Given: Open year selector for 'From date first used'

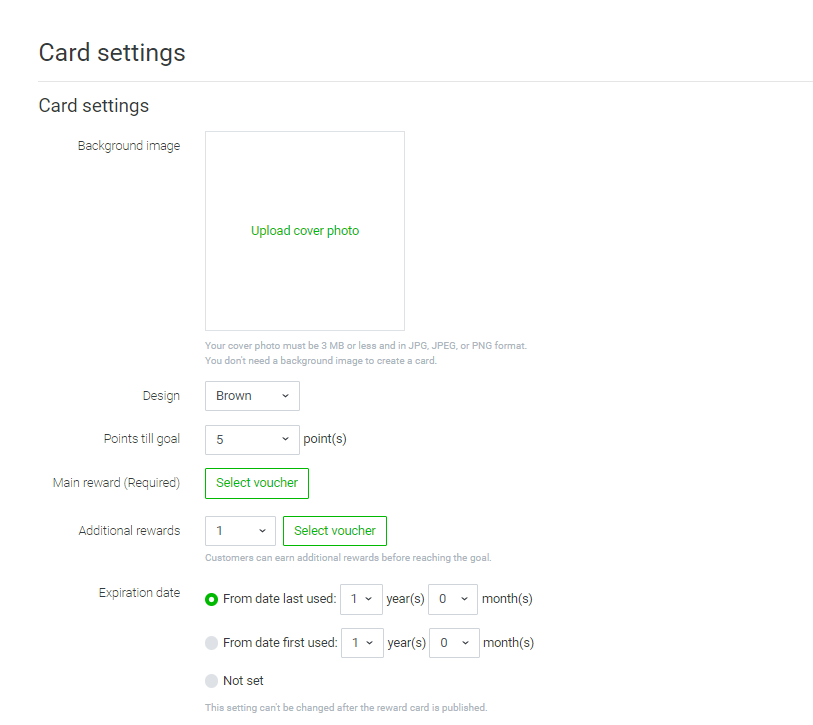Looking at the screenshot, I should point(361,642).
